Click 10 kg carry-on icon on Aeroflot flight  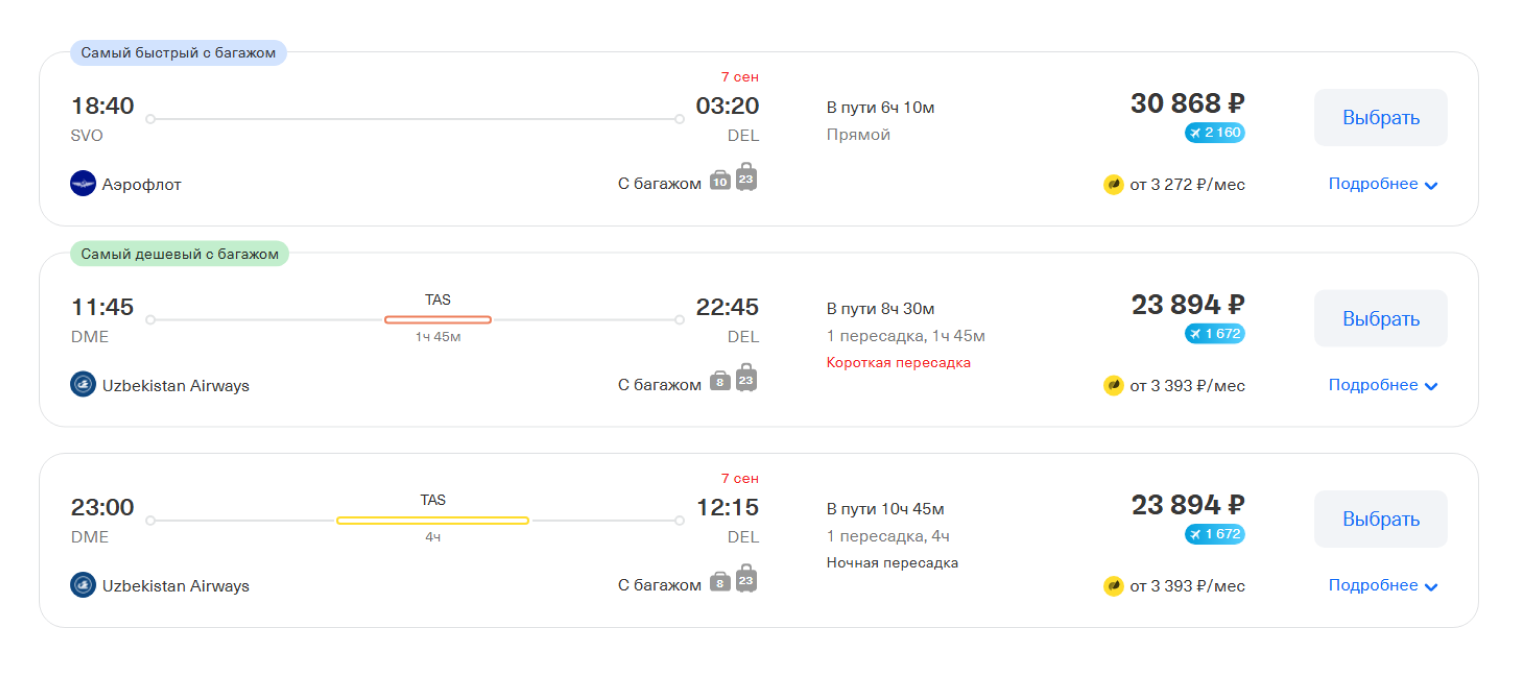tap(720, 181)
